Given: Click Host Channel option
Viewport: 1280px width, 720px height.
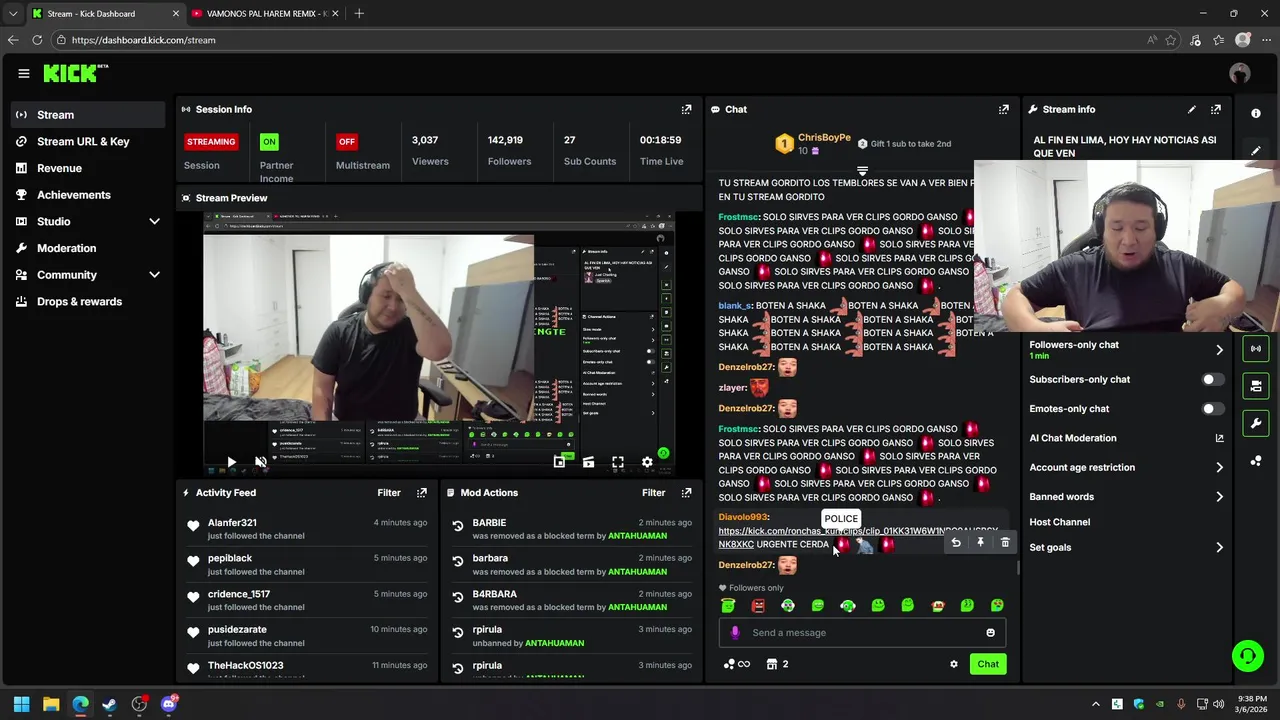Looking at the screenshot, I should click(x=1059, y=522).
